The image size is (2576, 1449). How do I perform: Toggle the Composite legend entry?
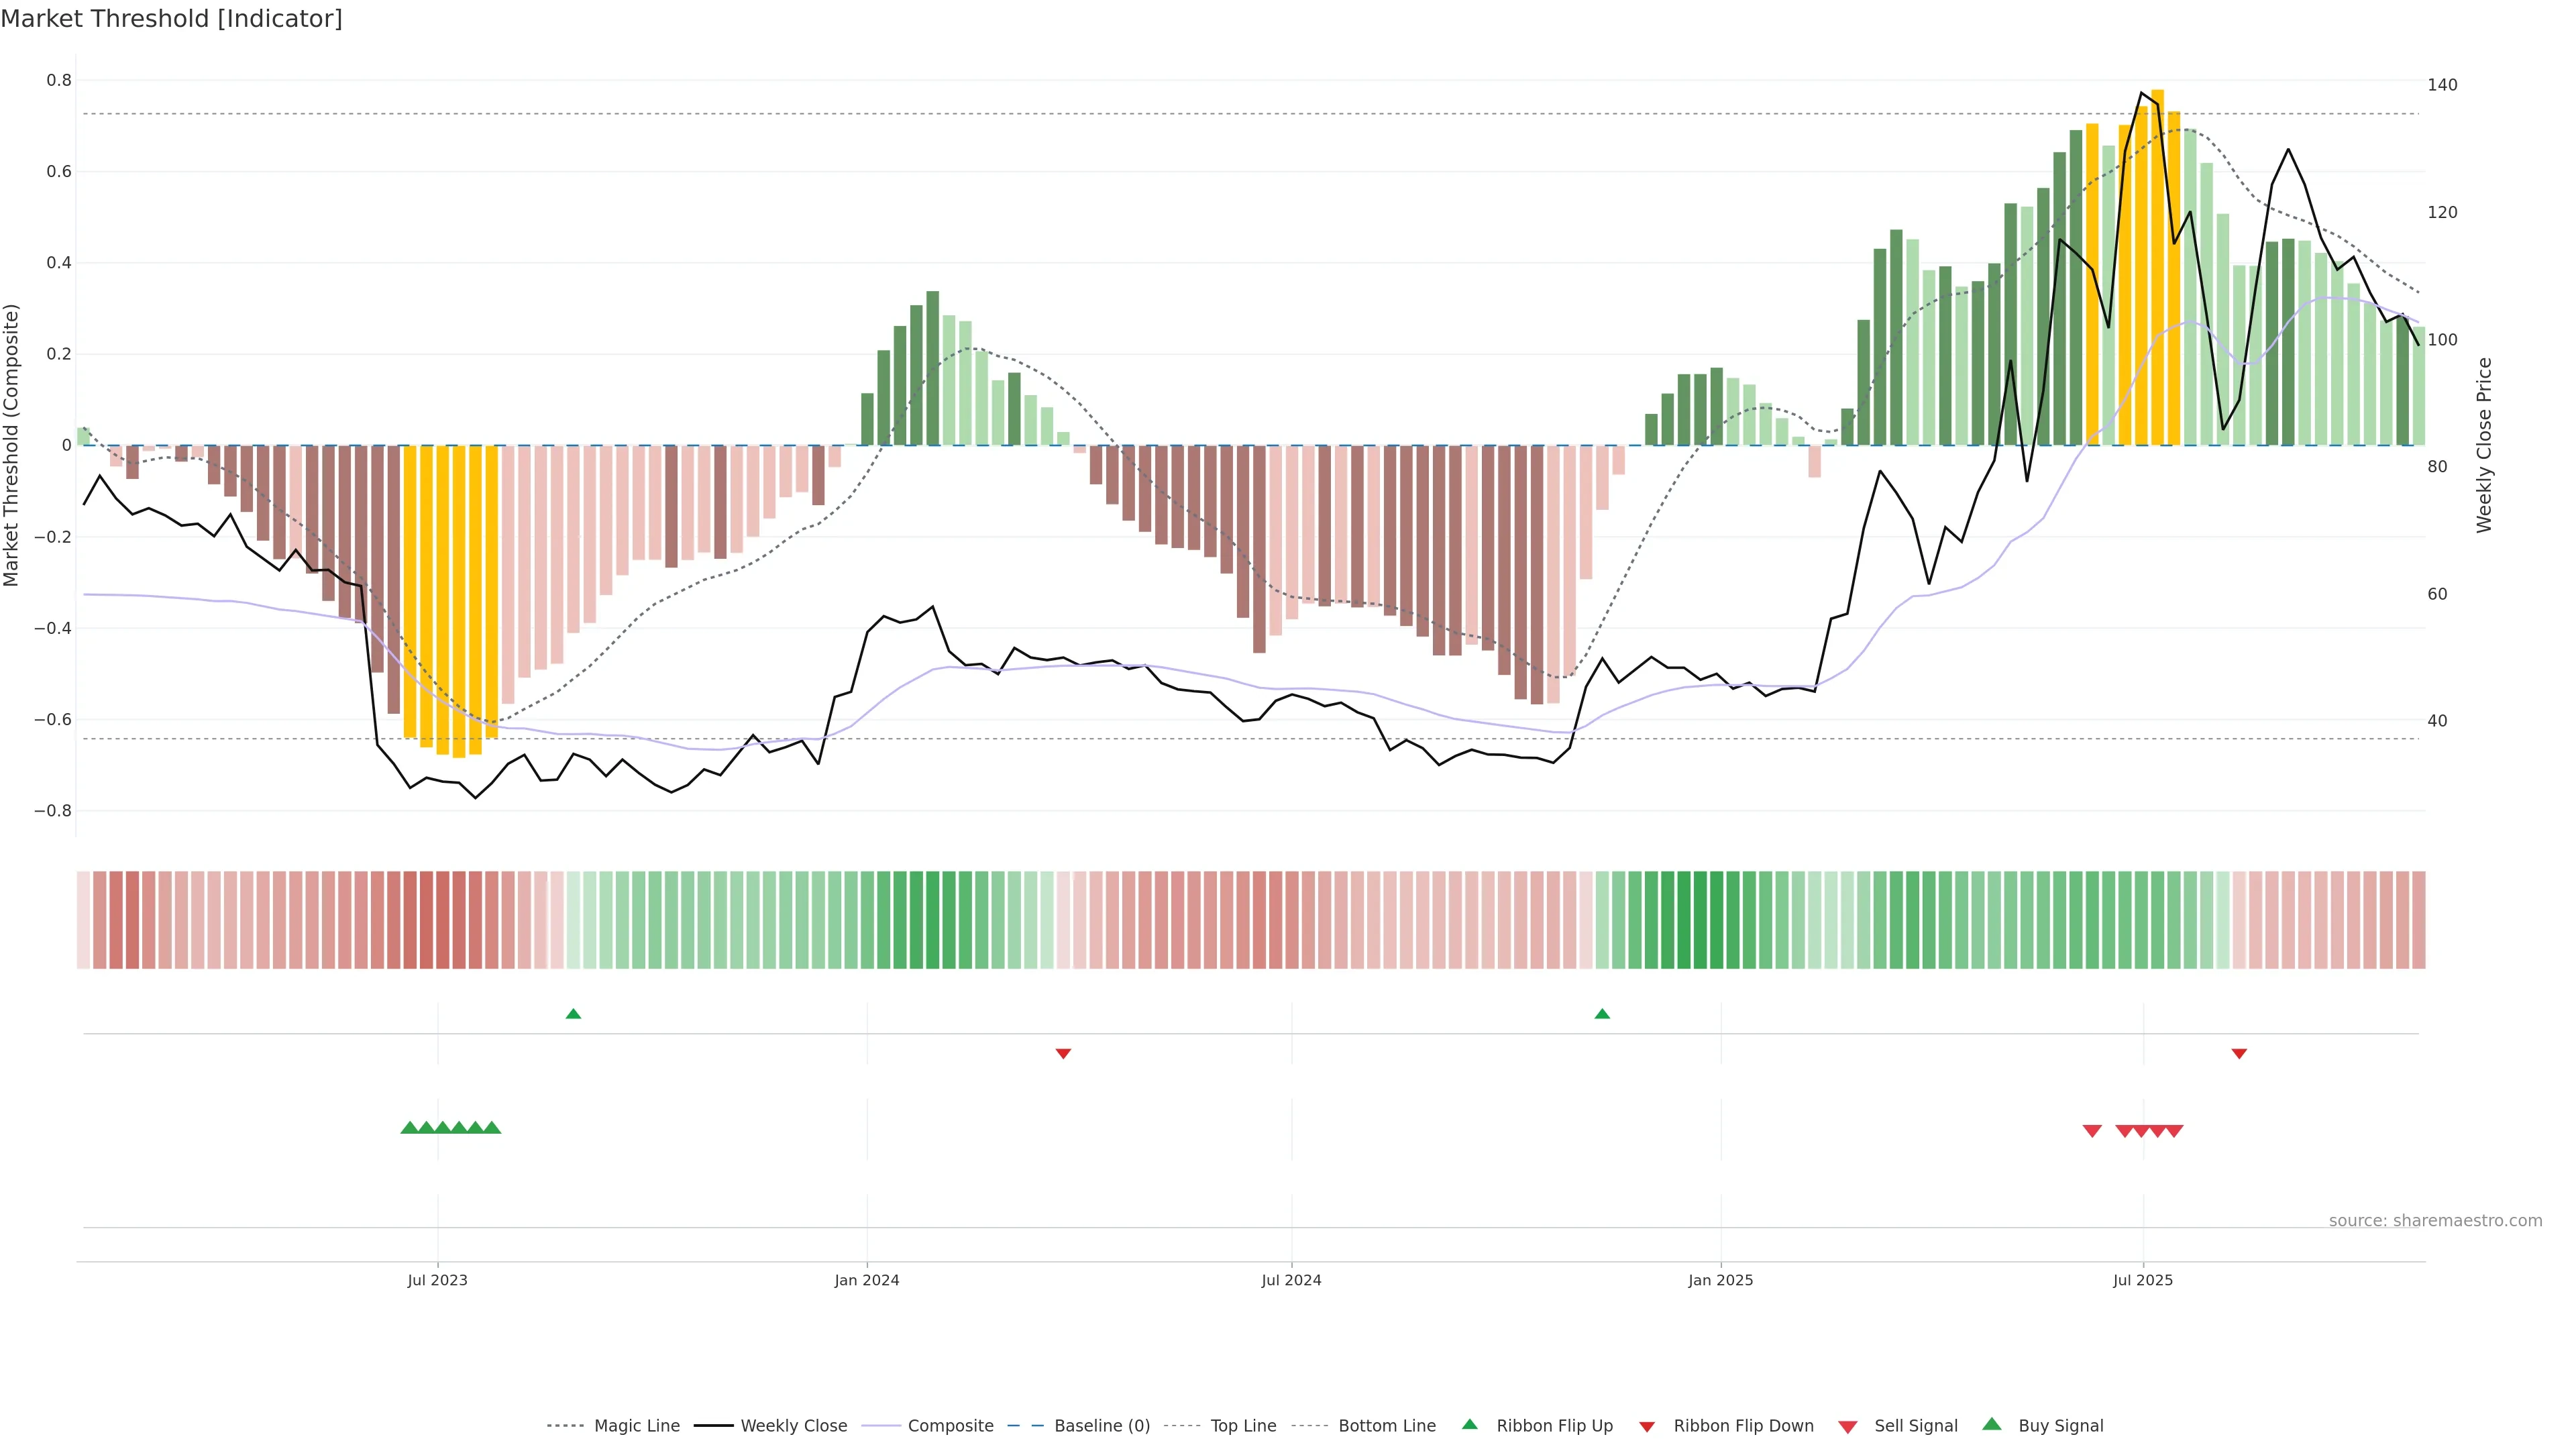point(950,1426)
